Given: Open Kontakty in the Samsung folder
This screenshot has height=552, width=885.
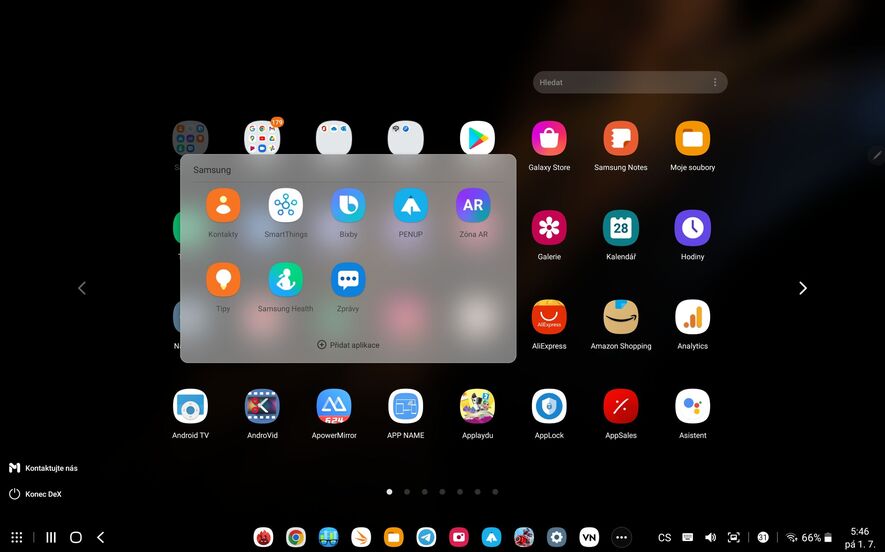Looking at the screenshot, I should coord(223,205).
